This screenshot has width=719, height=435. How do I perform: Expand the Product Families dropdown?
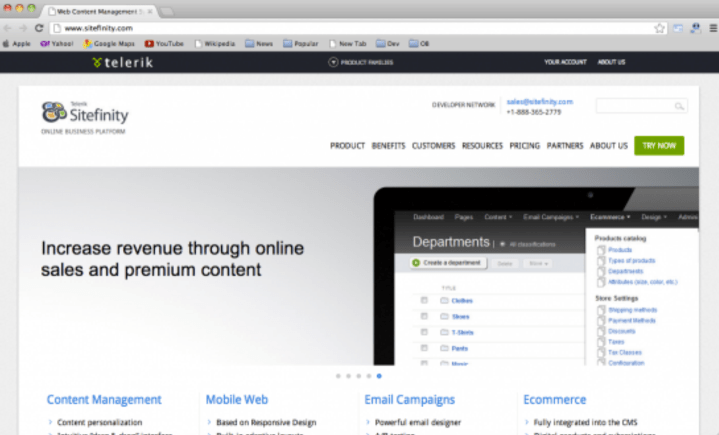tap(361, 62)
